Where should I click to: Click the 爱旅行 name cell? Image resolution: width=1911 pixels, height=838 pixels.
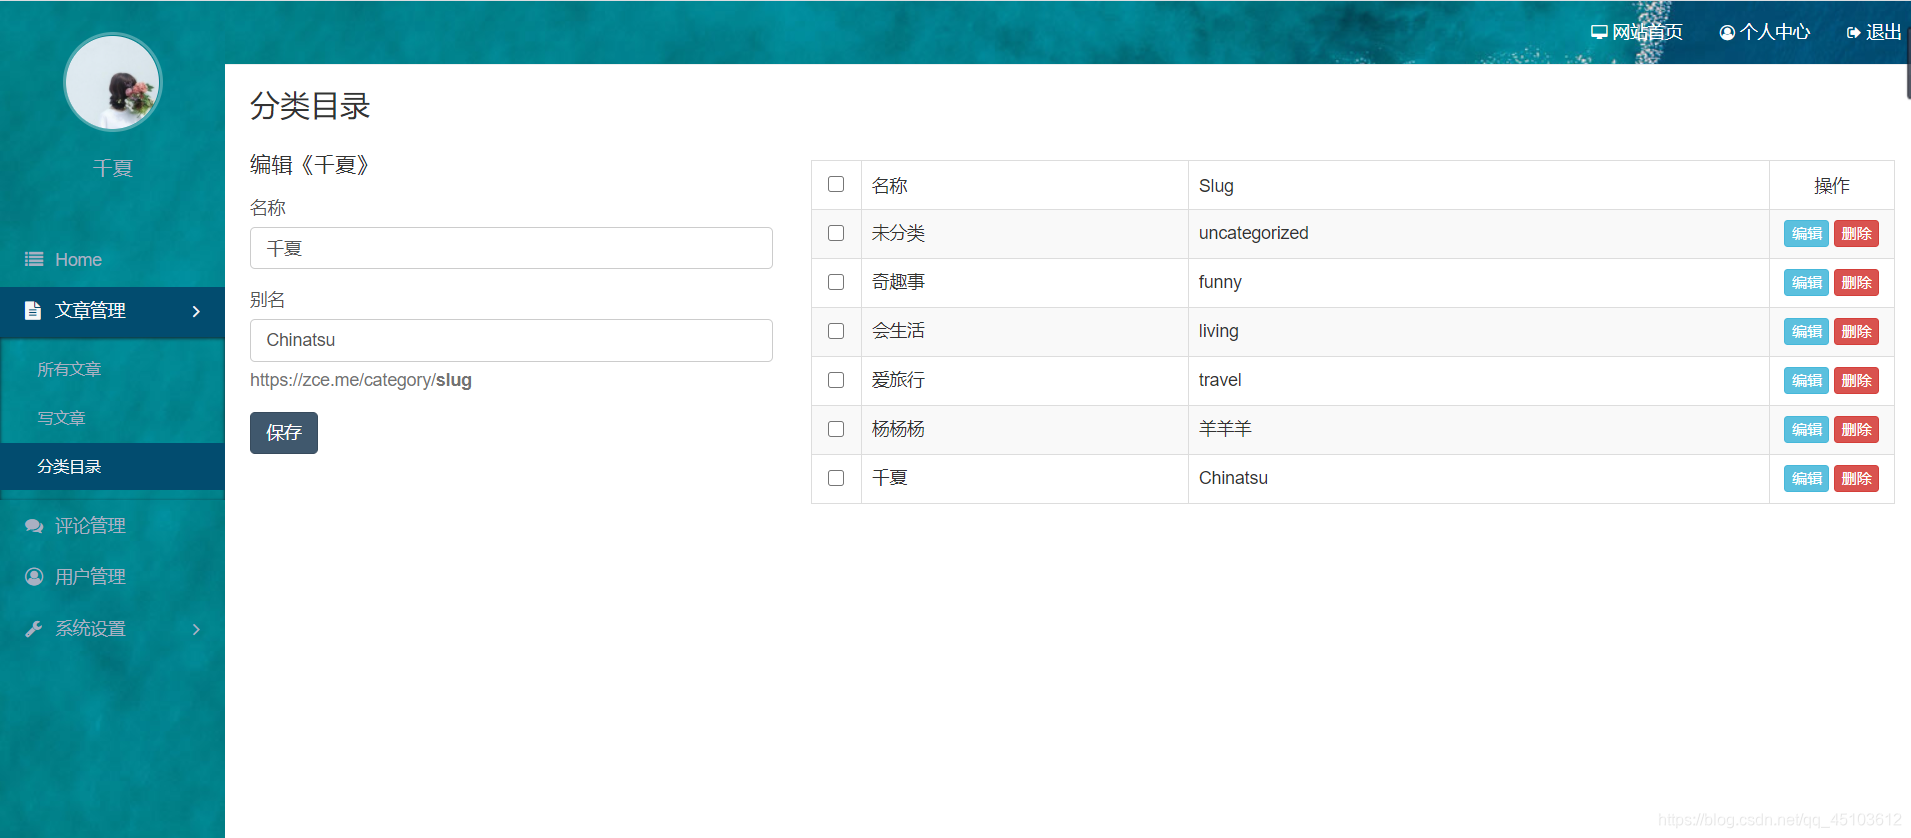coord(1024,380)
